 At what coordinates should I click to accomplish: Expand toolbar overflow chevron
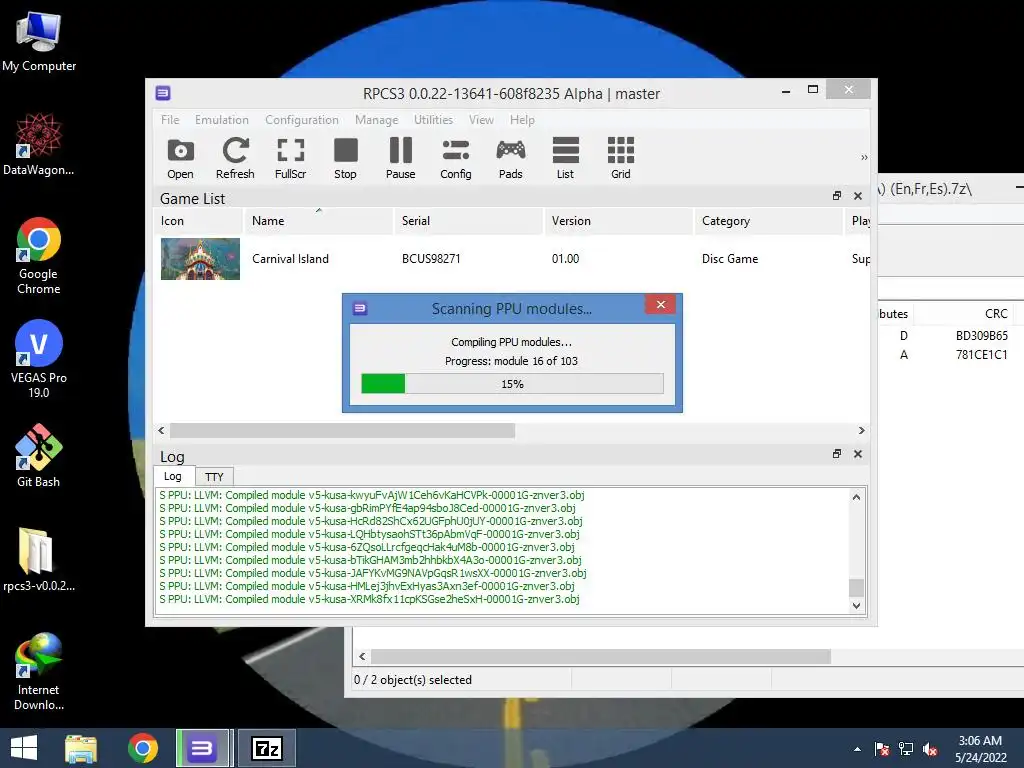(864, 157)
